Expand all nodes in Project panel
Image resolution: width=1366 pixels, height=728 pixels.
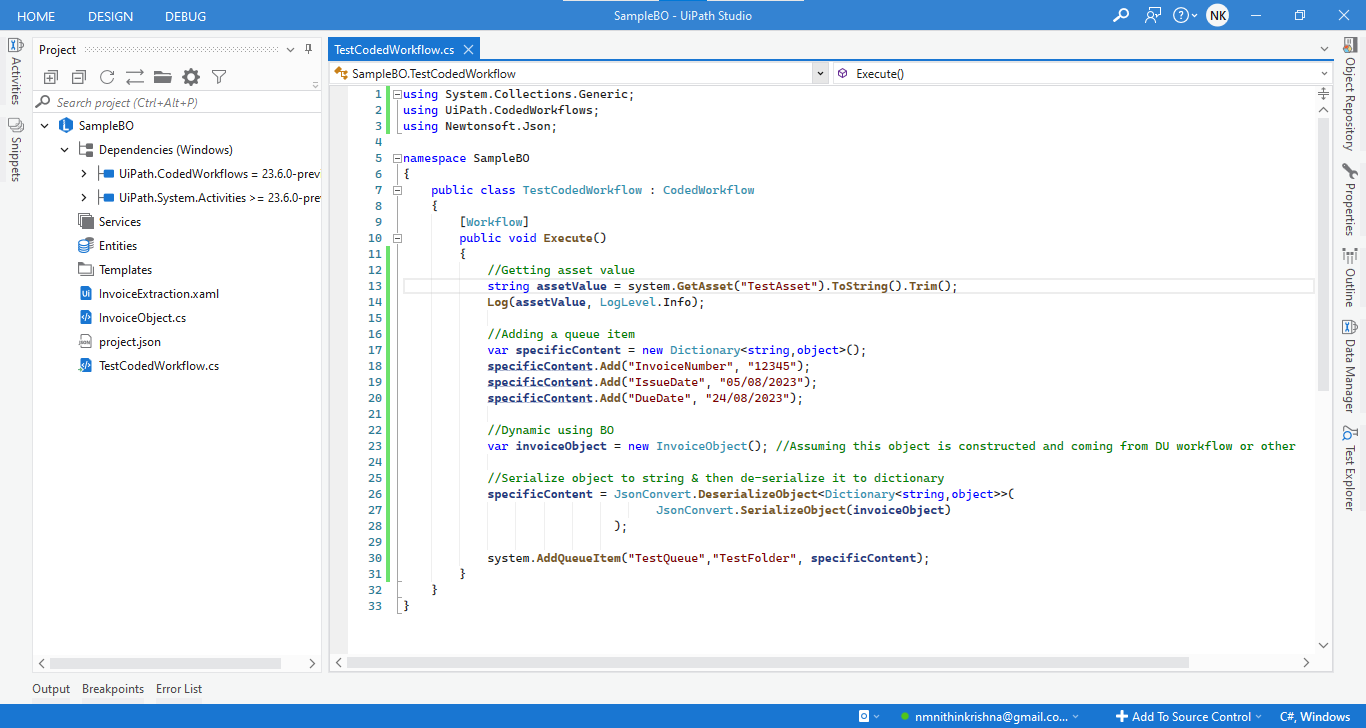coord(51,77)
